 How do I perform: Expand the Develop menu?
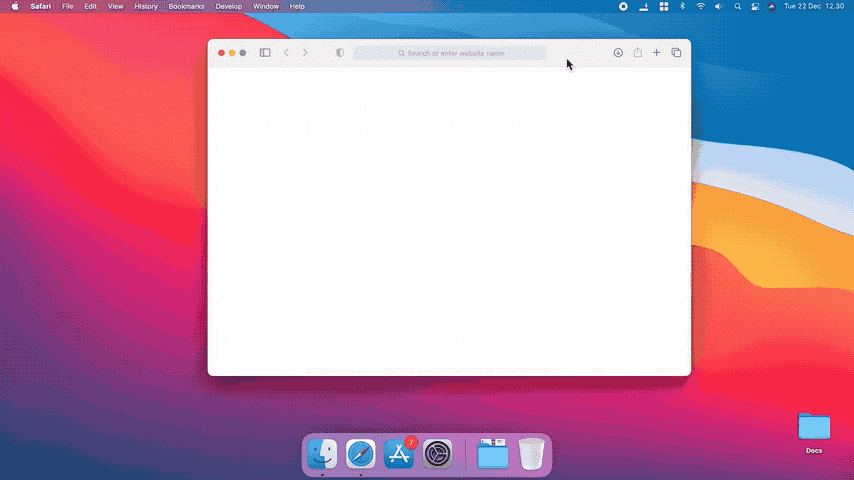[229, 6]
